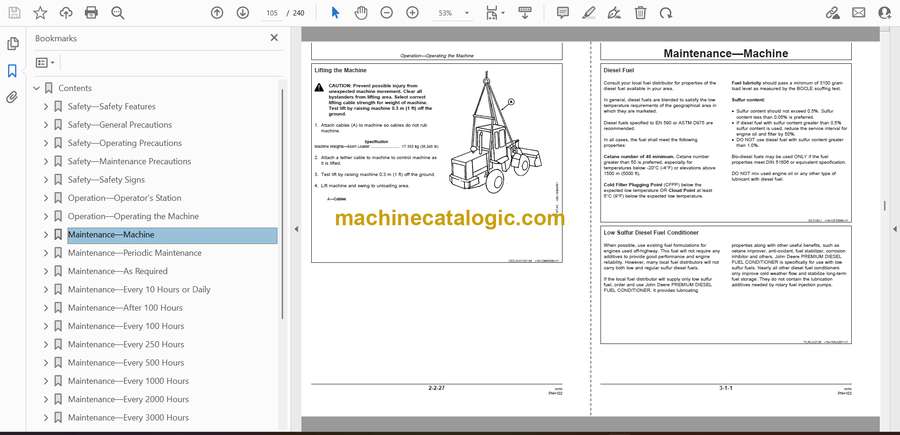Zoom in with the plus icon
The image size is (900, 435).
411,13
